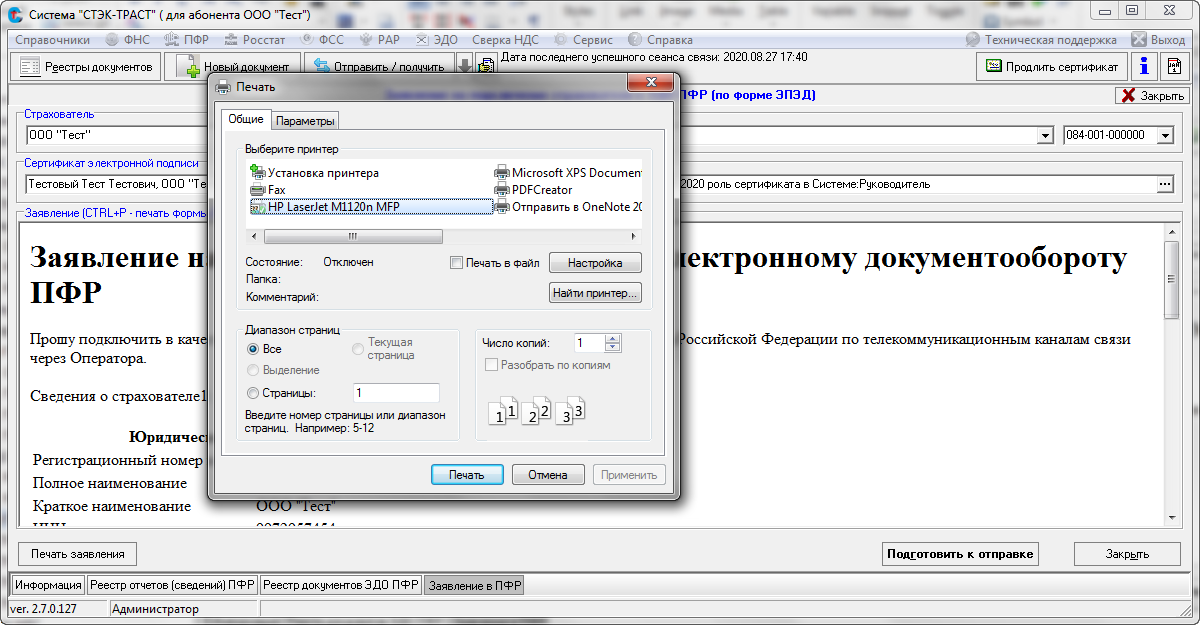Switch to the Информация bottom tab
Viewport: 1200px width, 625px height.
click(48, 585)
